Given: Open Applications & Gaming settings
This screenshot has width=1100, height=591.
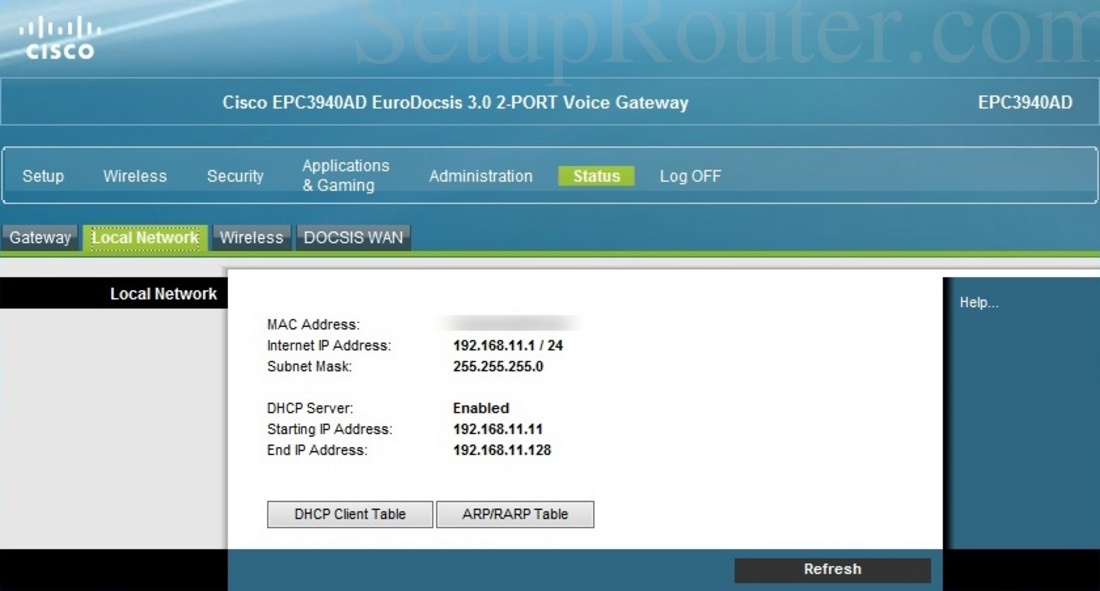Looking at the screenshot, I should pos(345,174).
